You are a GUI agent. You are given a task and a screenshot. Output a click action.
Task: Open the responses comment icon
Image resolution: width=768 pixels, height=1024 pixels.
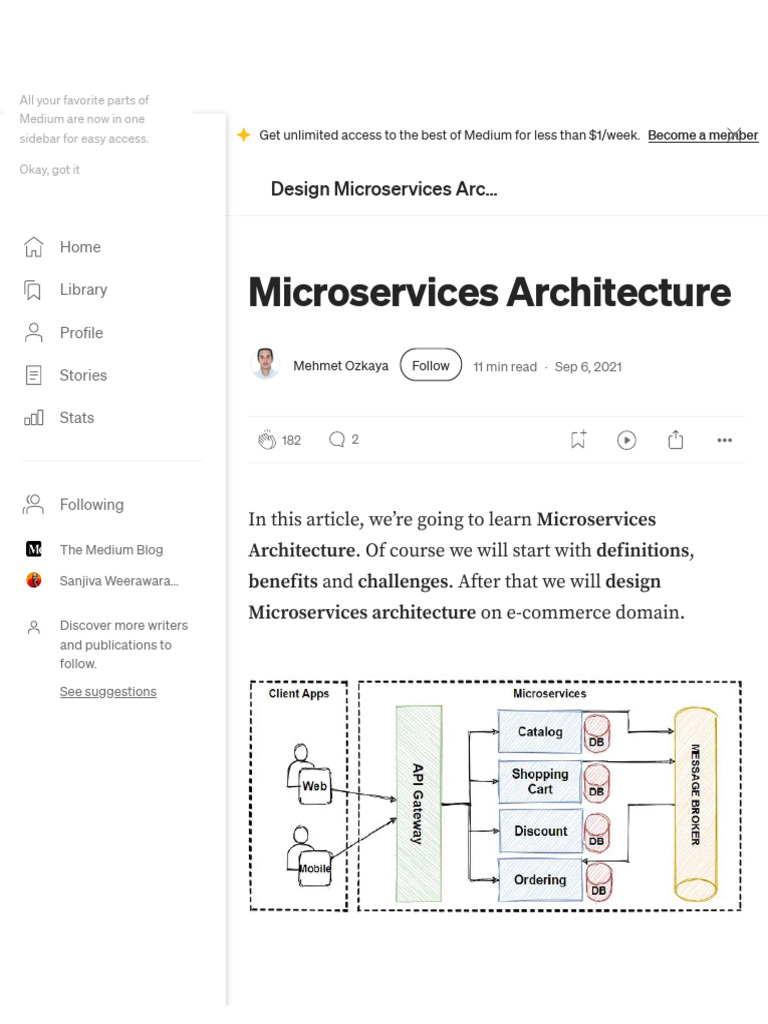[336, 440]
